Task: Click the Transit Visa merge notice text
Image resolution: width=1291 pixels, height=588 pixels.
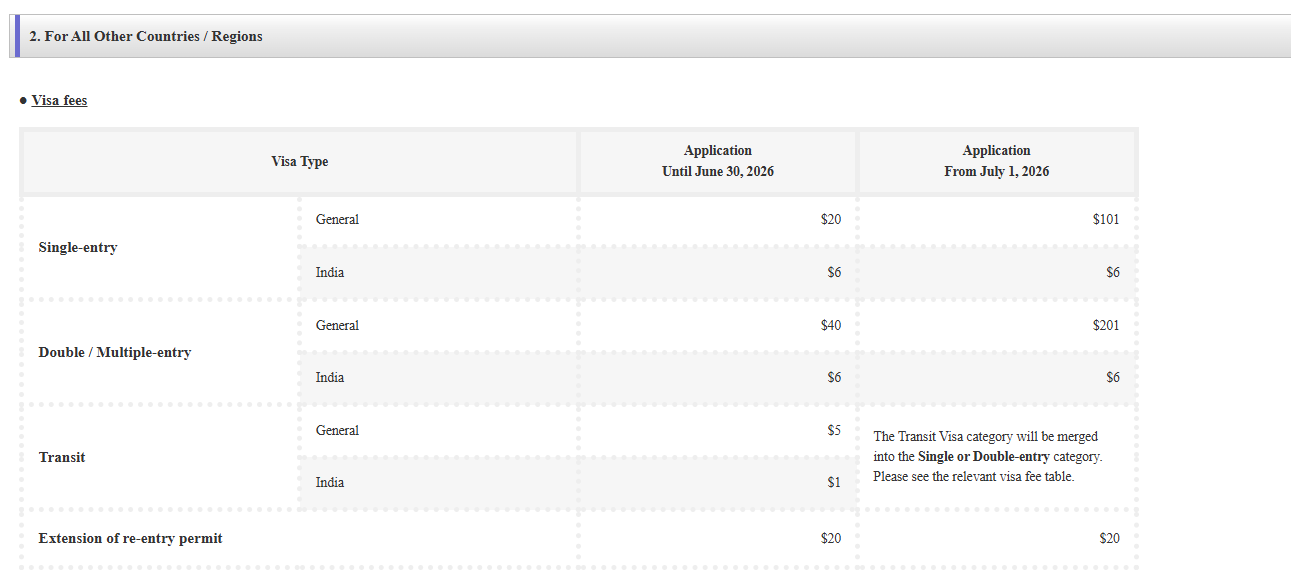Action: click(x=988, y=456)
